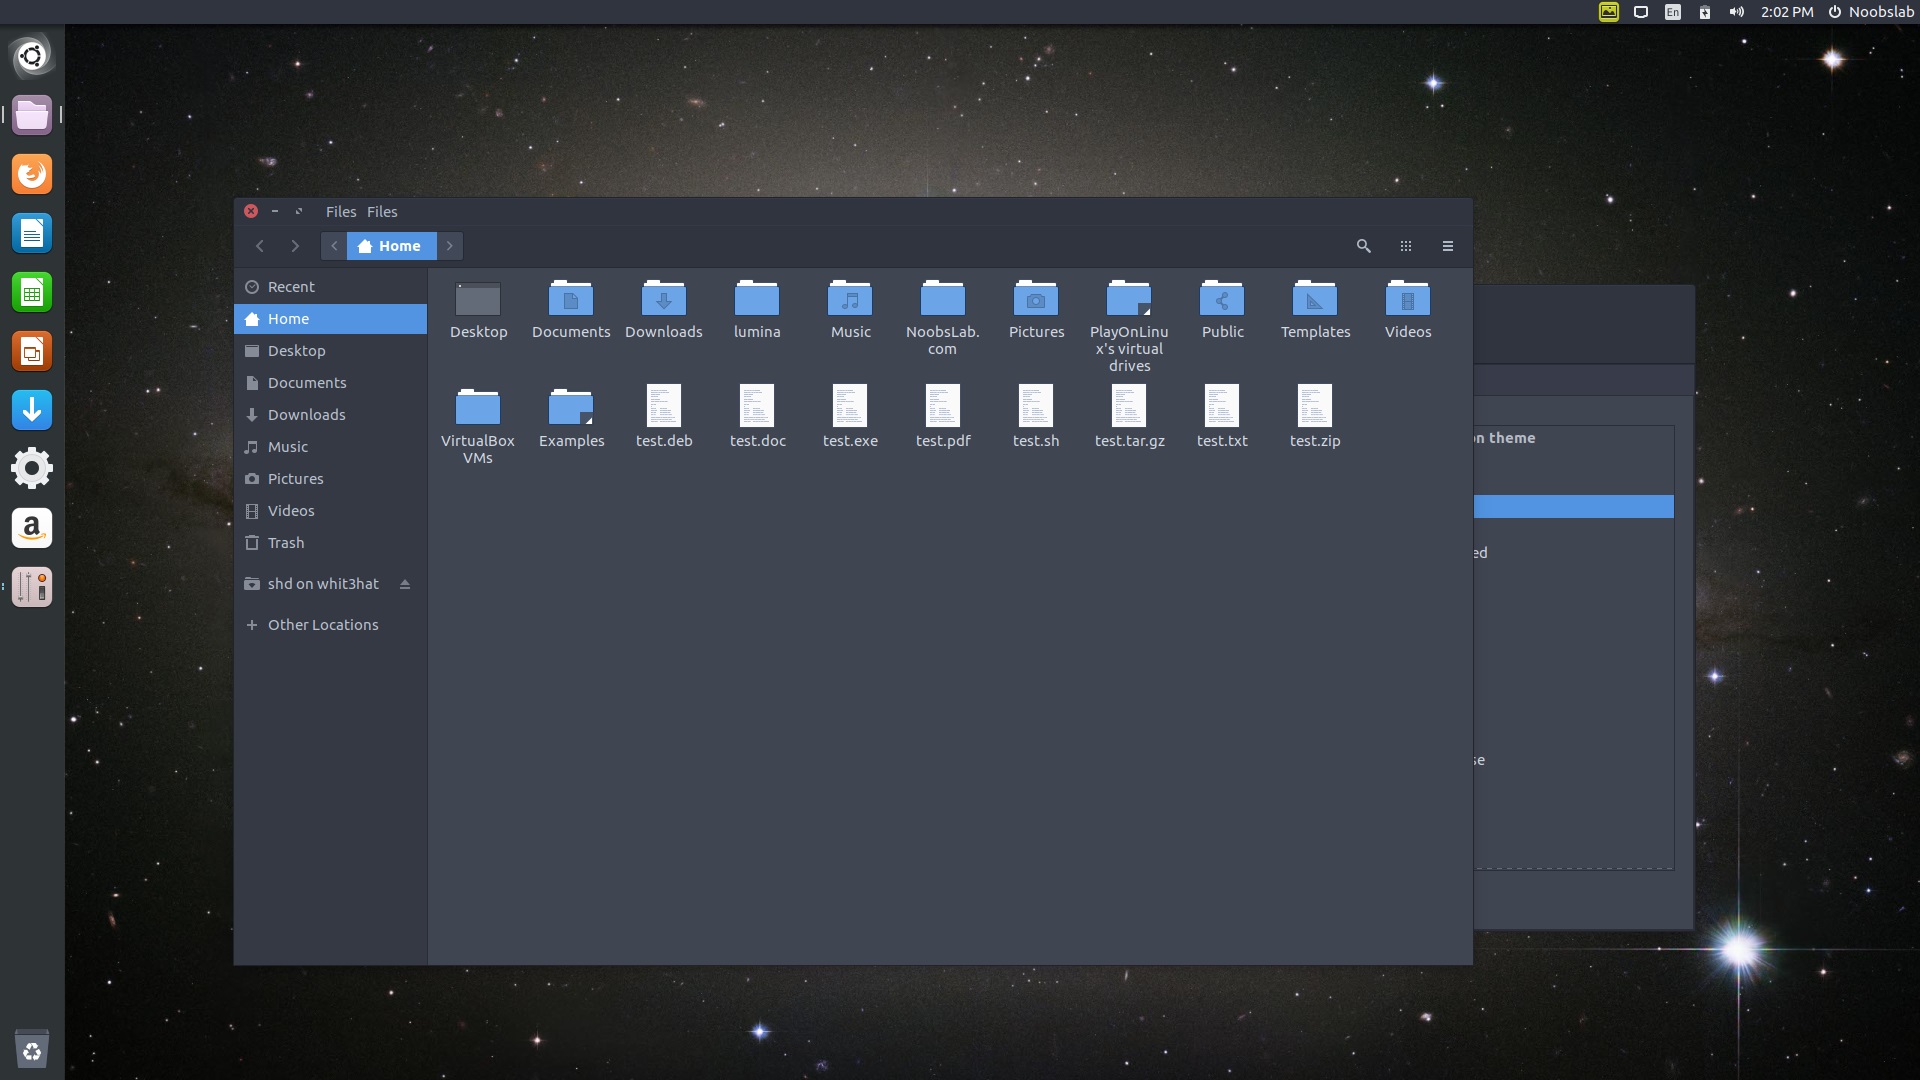Viewport: 1920px width, 1080px height.
Task: Click the volume indicator in the top panel
Action: [1737, 12]
